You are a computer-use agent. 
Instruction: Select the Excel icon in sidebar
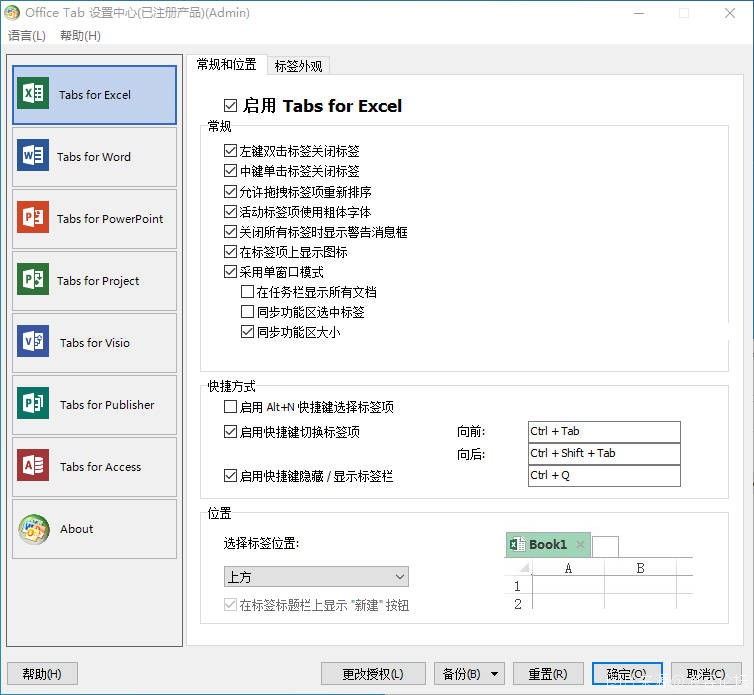33,93
